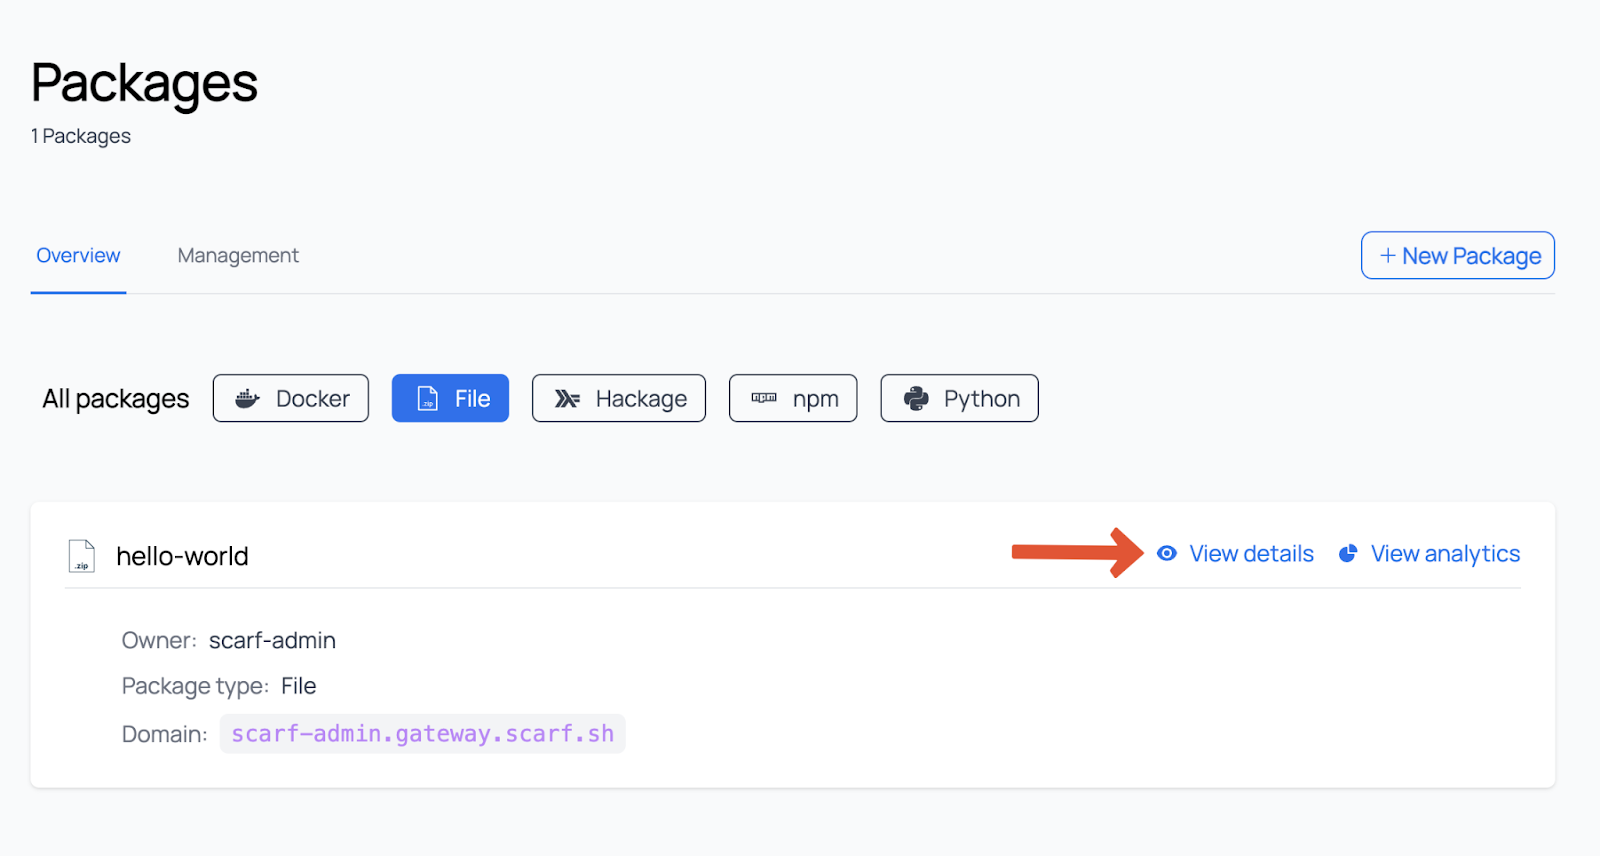This screenshot has width=1600, height=856.
Task: Click the Package type File value
Action: [x=298, y=687]
